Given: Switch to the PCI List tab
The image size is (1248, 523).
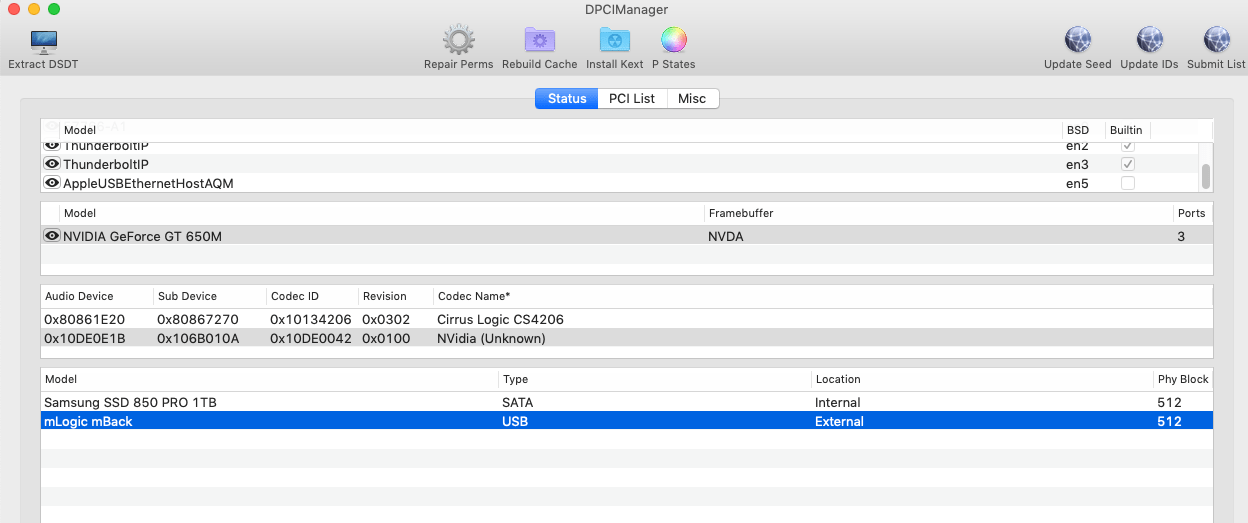Looking at the screenshot, I should coord(632,98).
